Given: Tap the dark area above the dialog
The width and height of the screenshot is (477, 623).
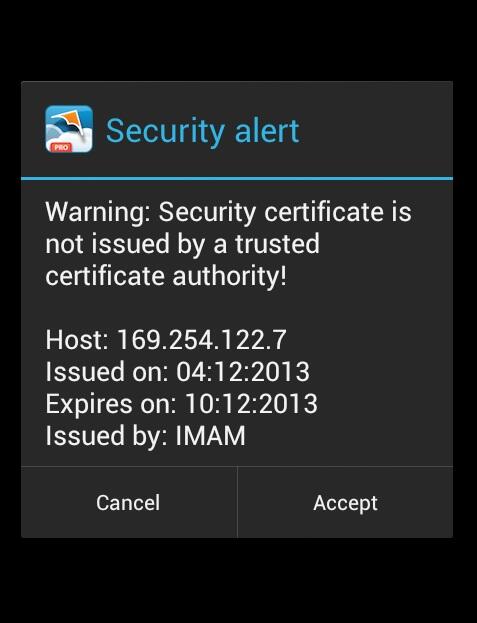Looking at the screenshot, I should tap(238, 40).
